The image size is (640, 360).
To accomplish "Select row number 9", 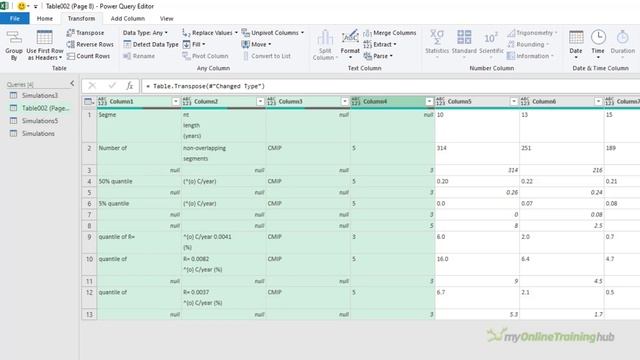I will [89, 242].
